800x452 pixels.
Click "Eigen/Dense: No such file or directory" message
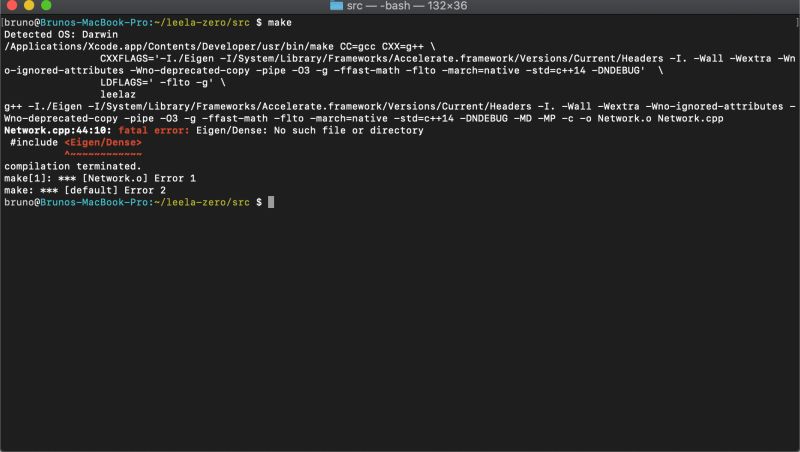pos(310,131)
